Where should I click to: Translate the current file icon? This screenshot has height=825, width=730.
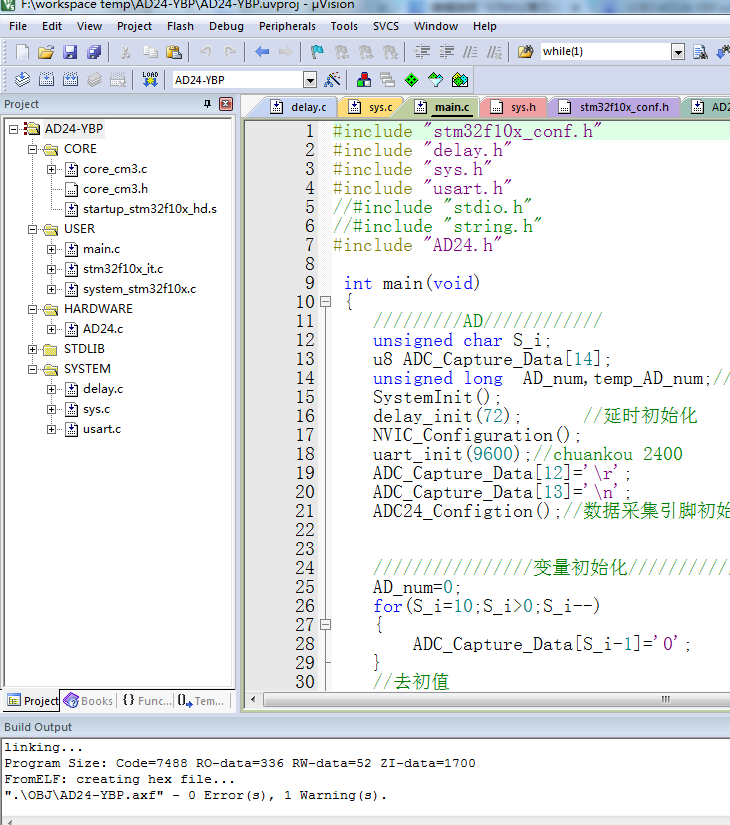click(x=22, y=80)
